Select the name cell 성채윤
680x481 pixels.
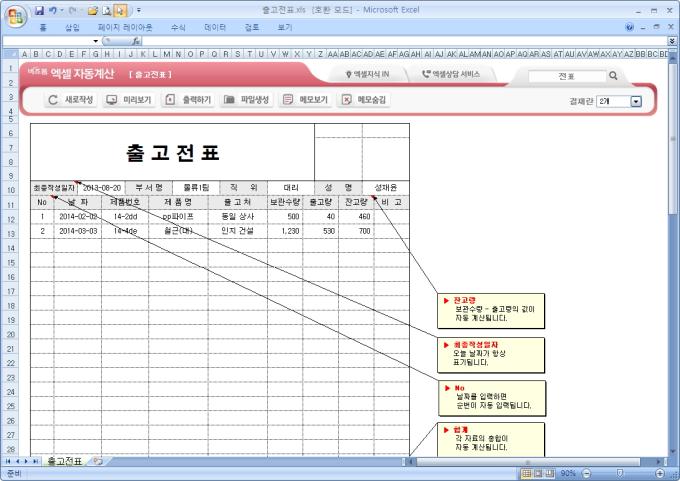coord(386,188)
